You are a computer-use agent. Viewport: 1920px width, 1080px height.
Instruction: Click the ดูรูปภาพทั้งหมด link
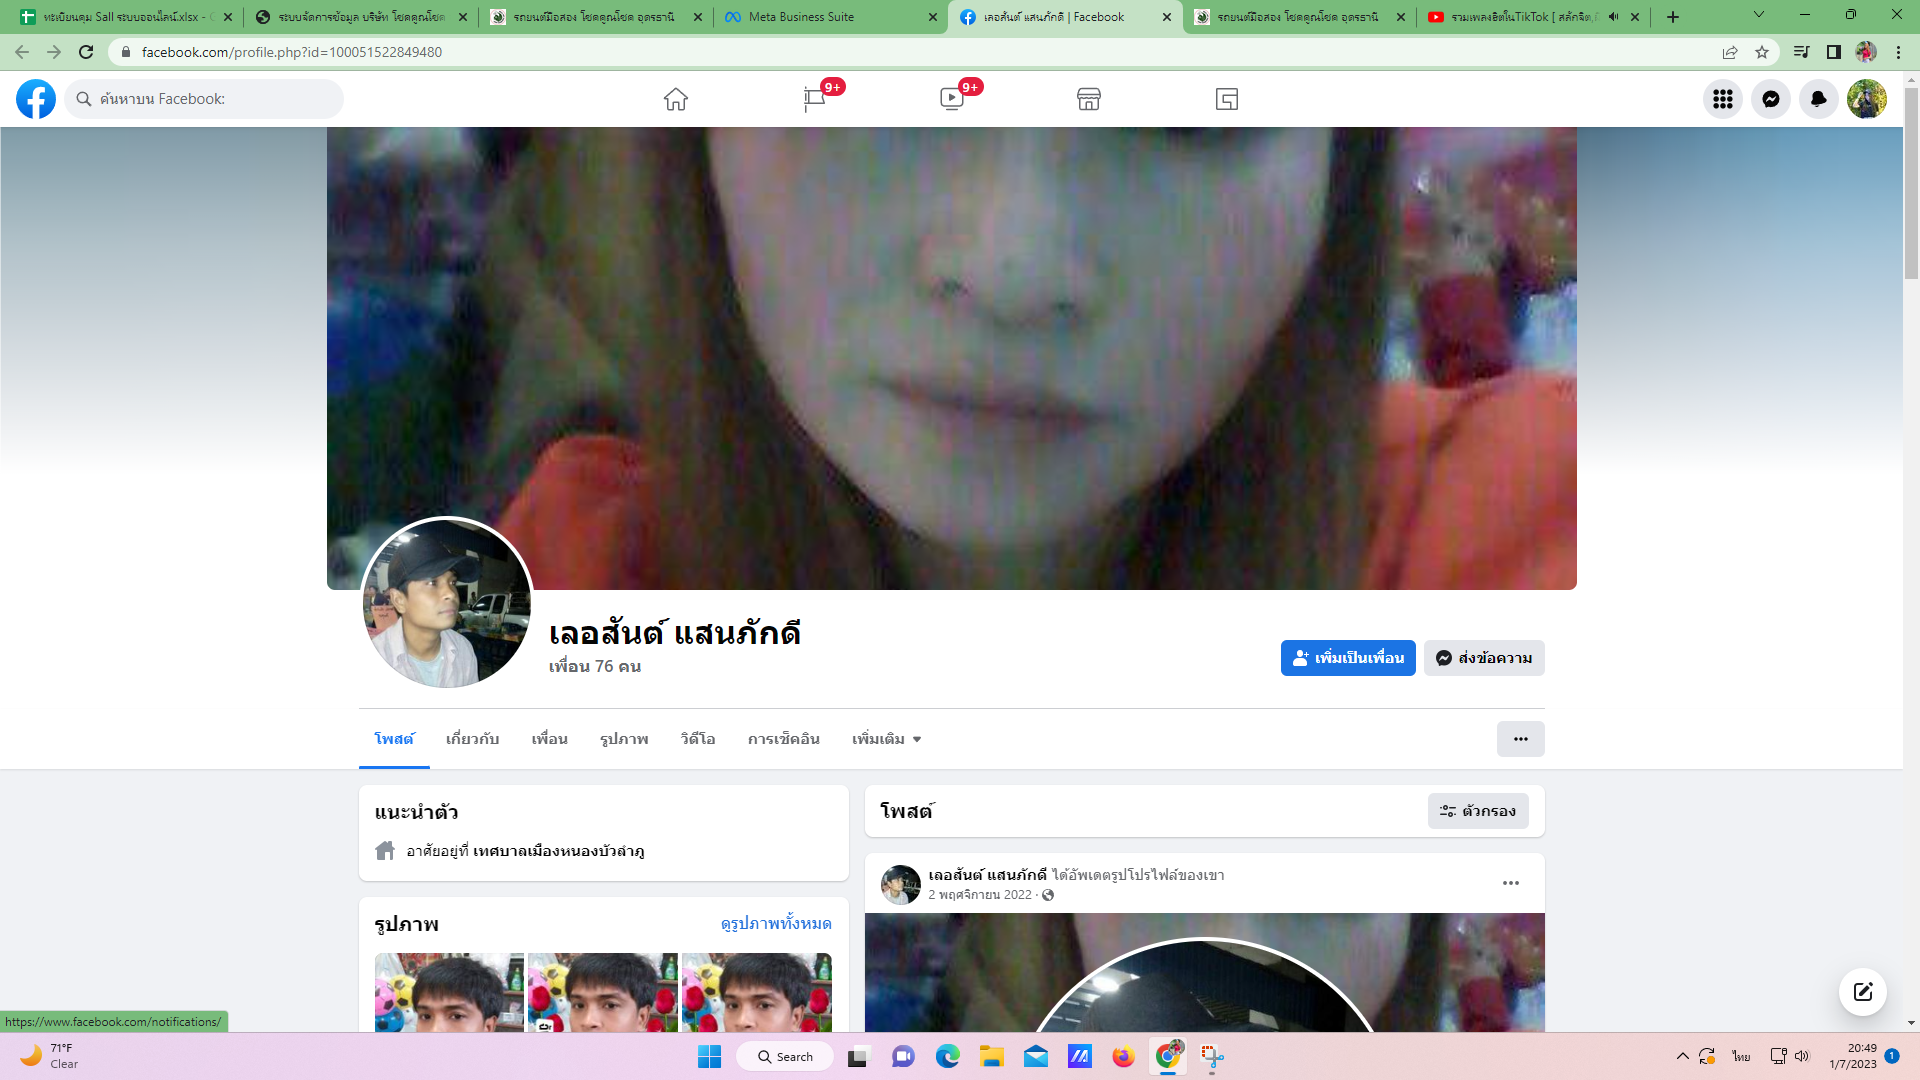coord(776,923)
